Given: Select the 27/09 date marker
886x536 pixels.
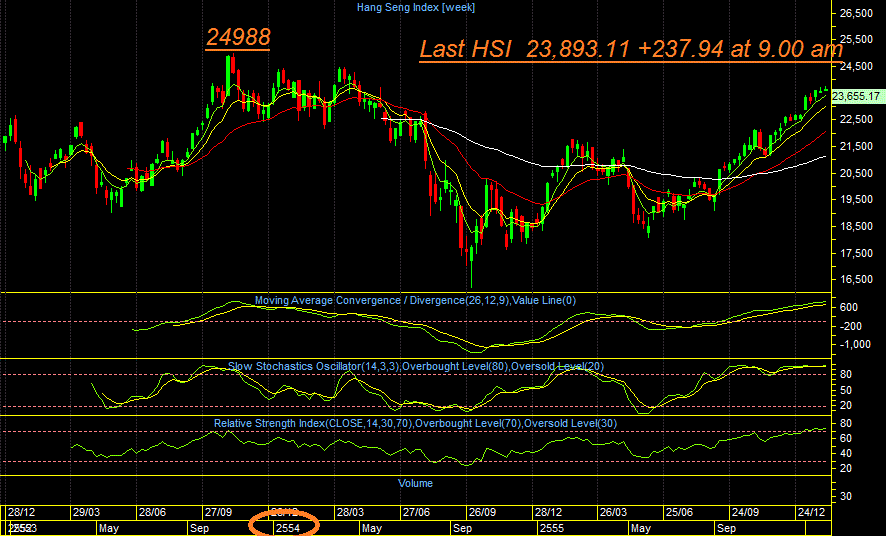Looking at the screenshot, I should coord(218,512).
